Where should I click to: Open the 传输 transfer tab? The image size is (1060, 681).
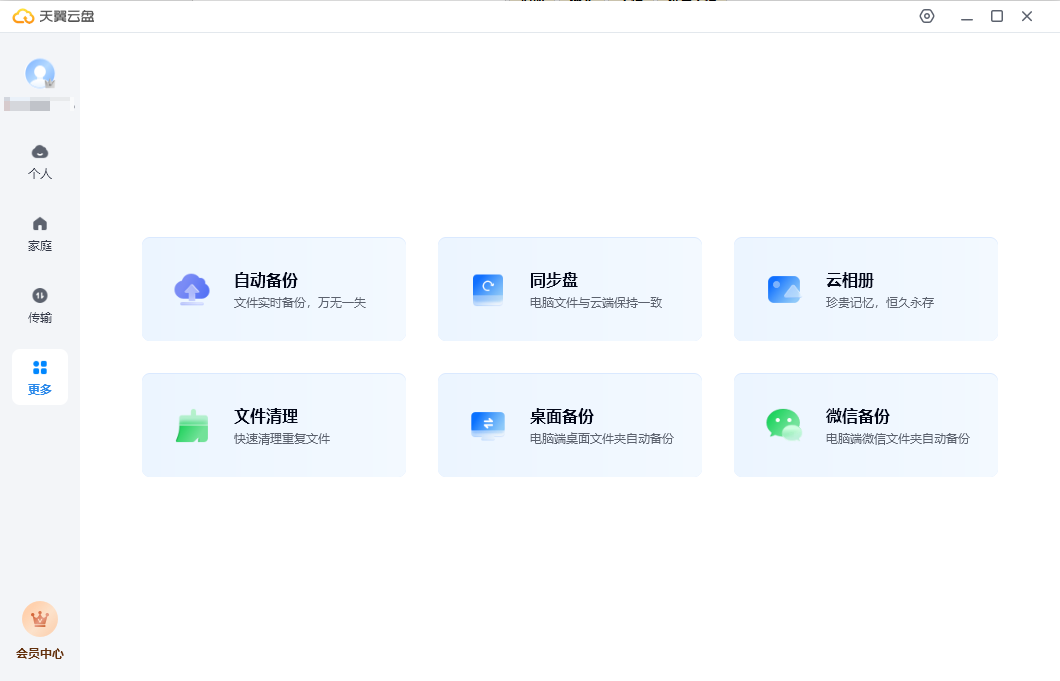click(40, 306)
